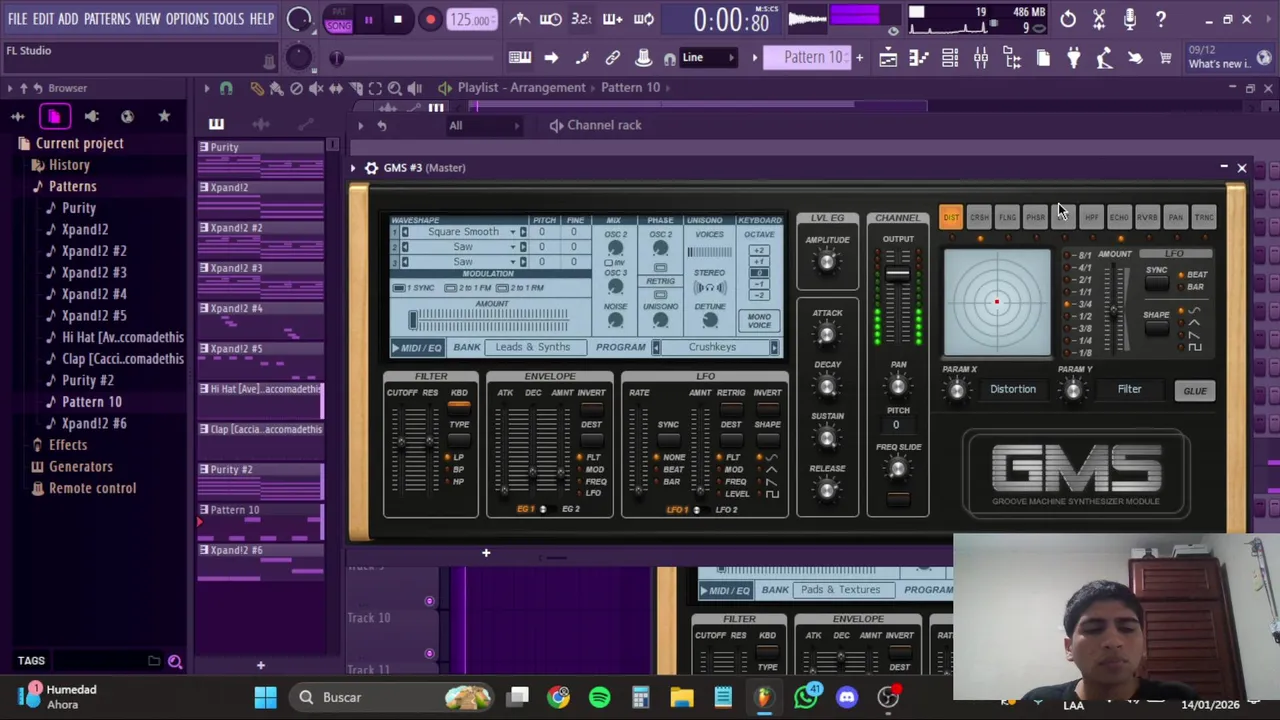Open the EDIT menu
Image resolution: width=1280 pixels, height=720 pixels.
tap(43, 19)
